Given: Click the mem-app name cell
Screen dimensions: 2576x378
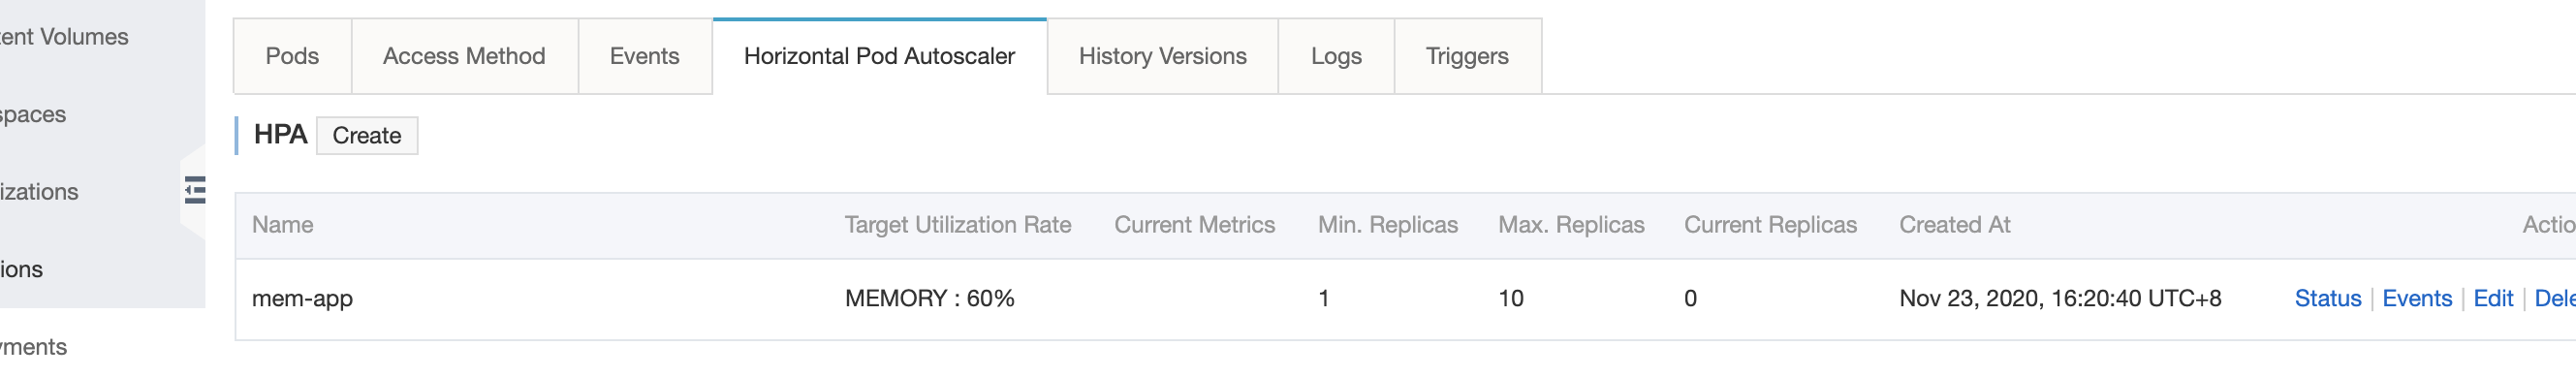Looking at the screenshot, I should click(x=302, y=298).
